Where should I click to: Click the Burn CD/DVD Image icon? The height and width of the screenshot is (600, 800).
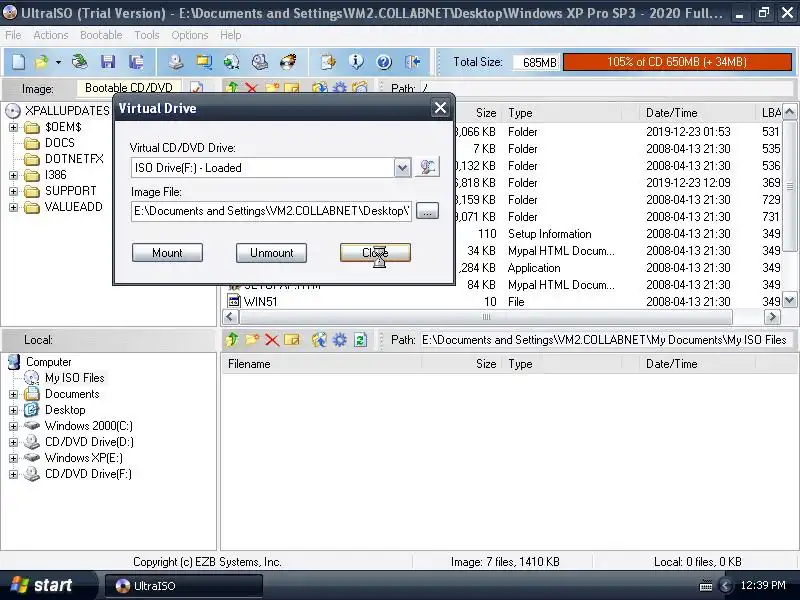coord(288,62)
